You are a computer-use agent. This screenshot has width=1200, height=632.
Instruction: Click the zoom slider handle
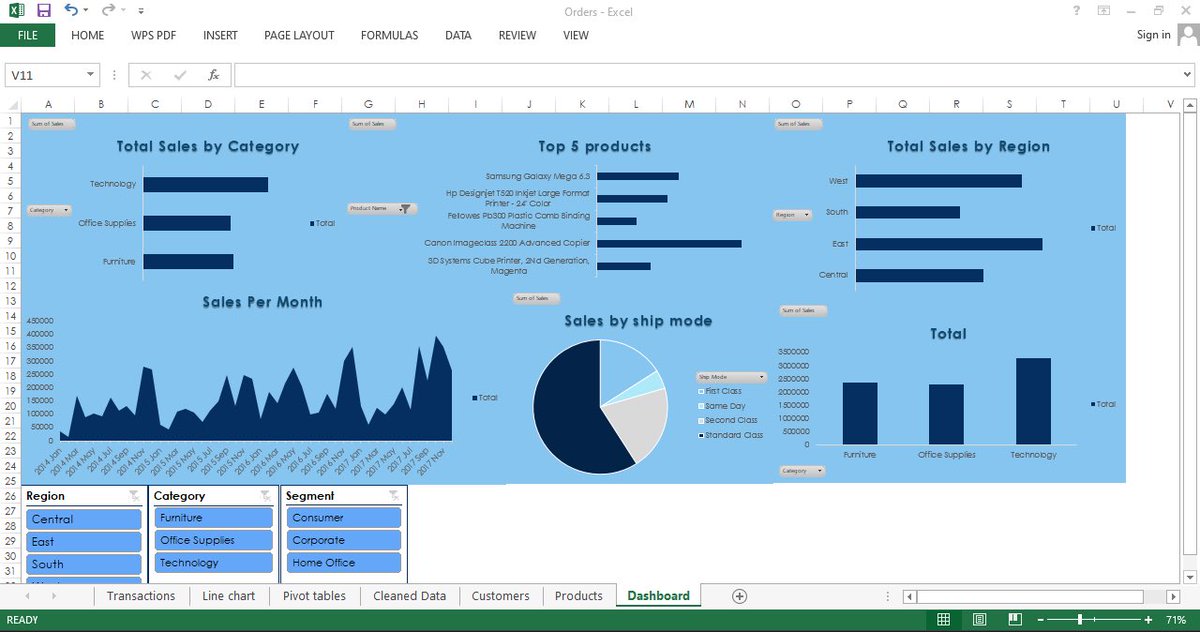[x=1079, y=620]
